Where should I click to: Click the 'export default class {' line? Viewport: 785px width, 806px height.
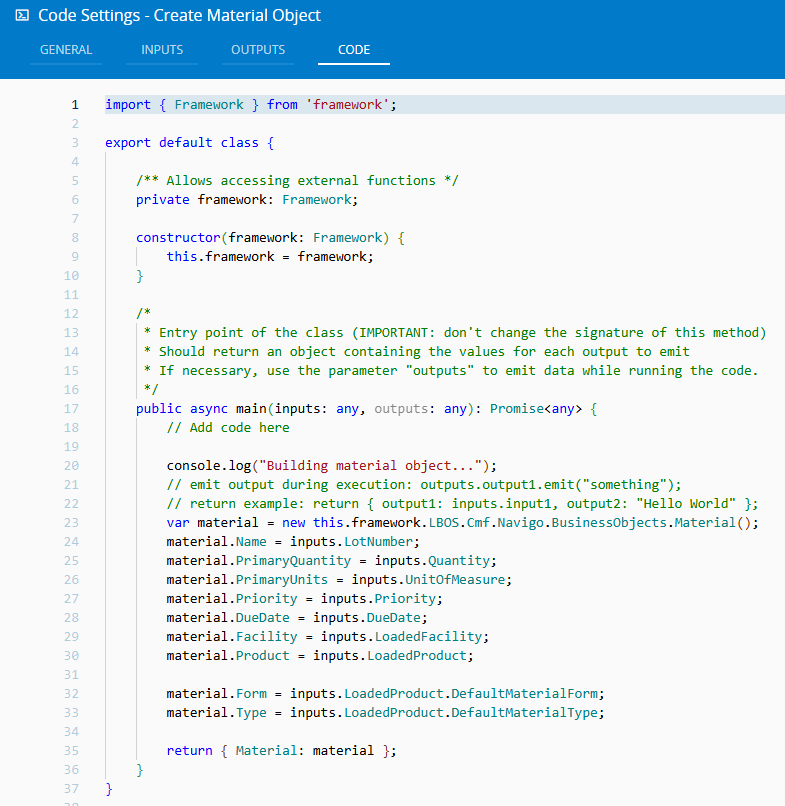click(x=189, y=142)
